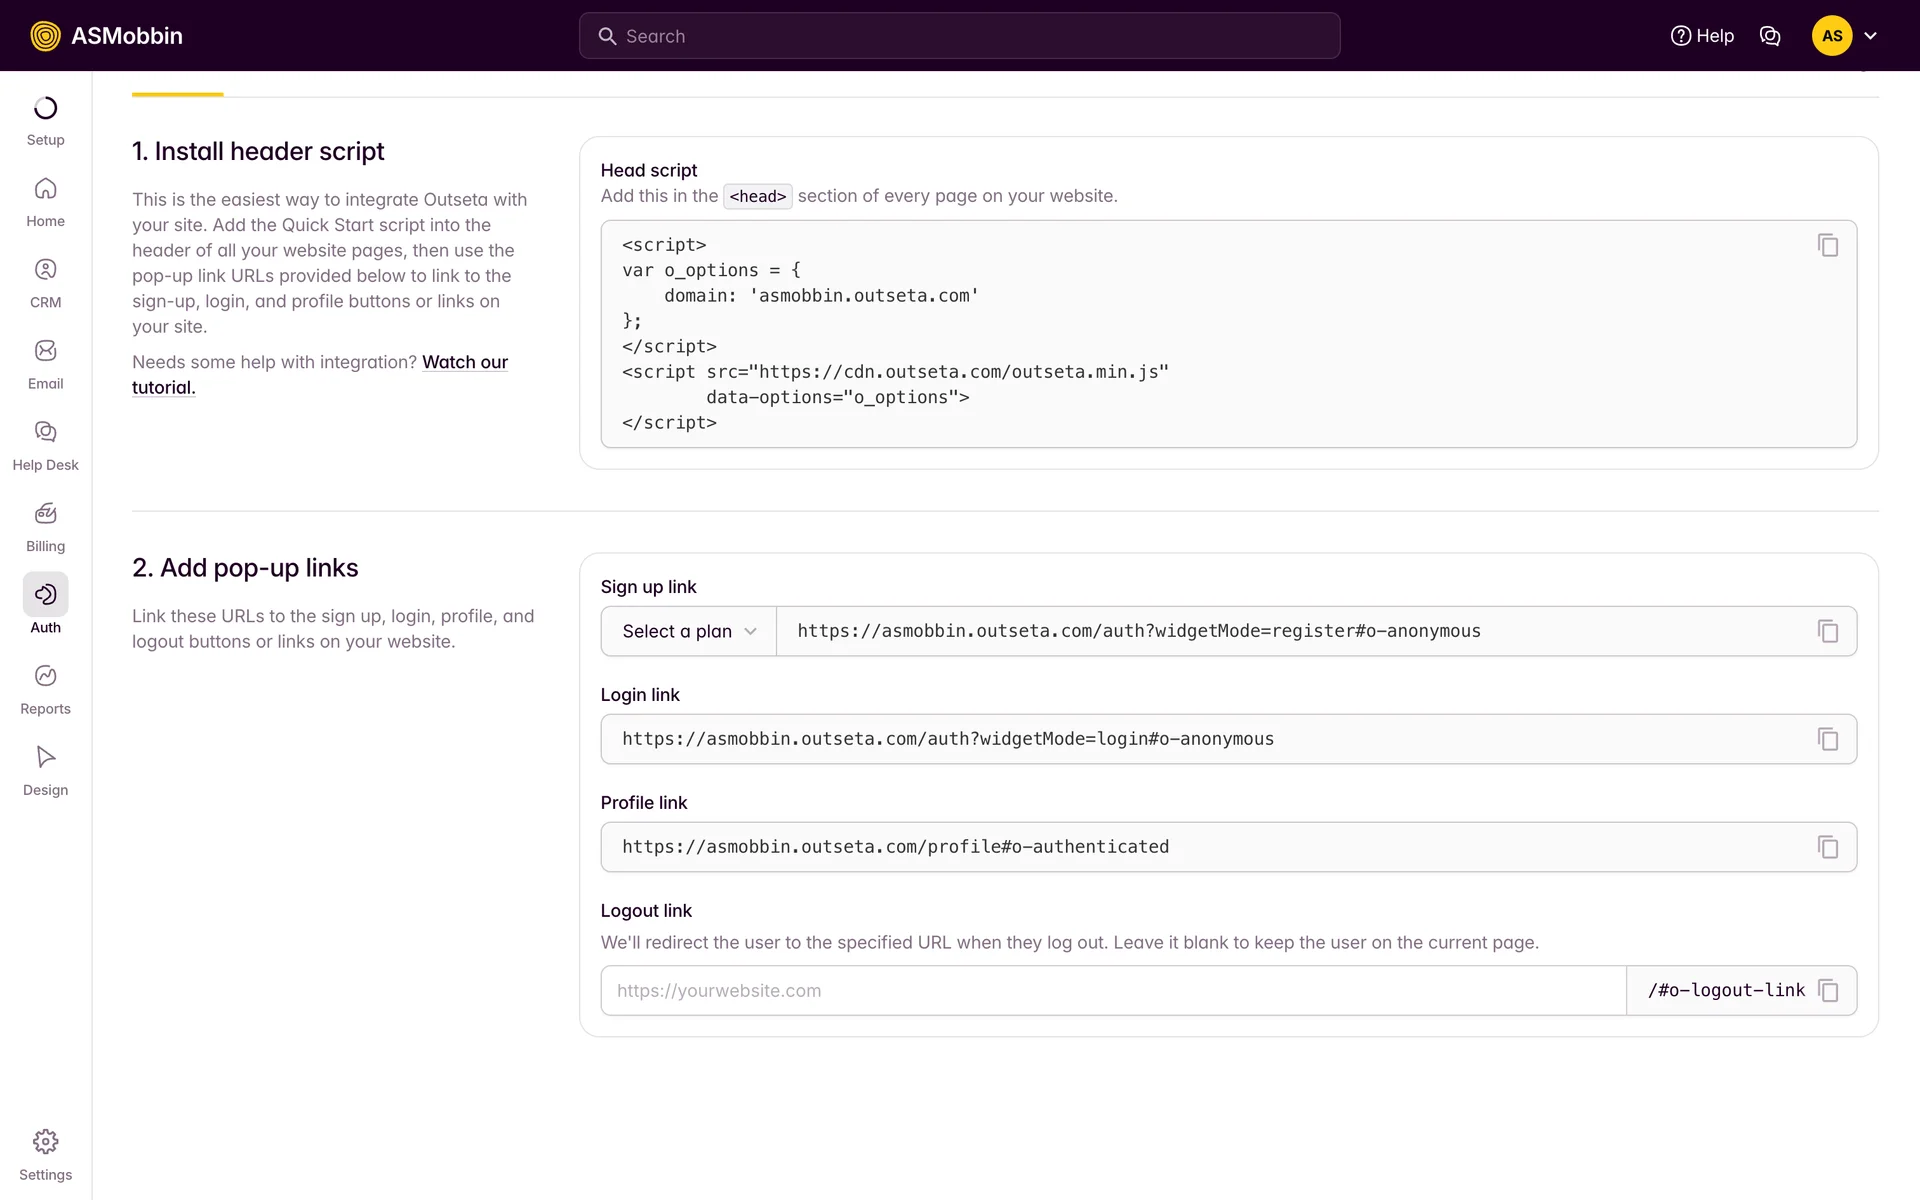Navigate to Home in sidebar
Screen dimensions: 1920x1200
tap(45, 202)
